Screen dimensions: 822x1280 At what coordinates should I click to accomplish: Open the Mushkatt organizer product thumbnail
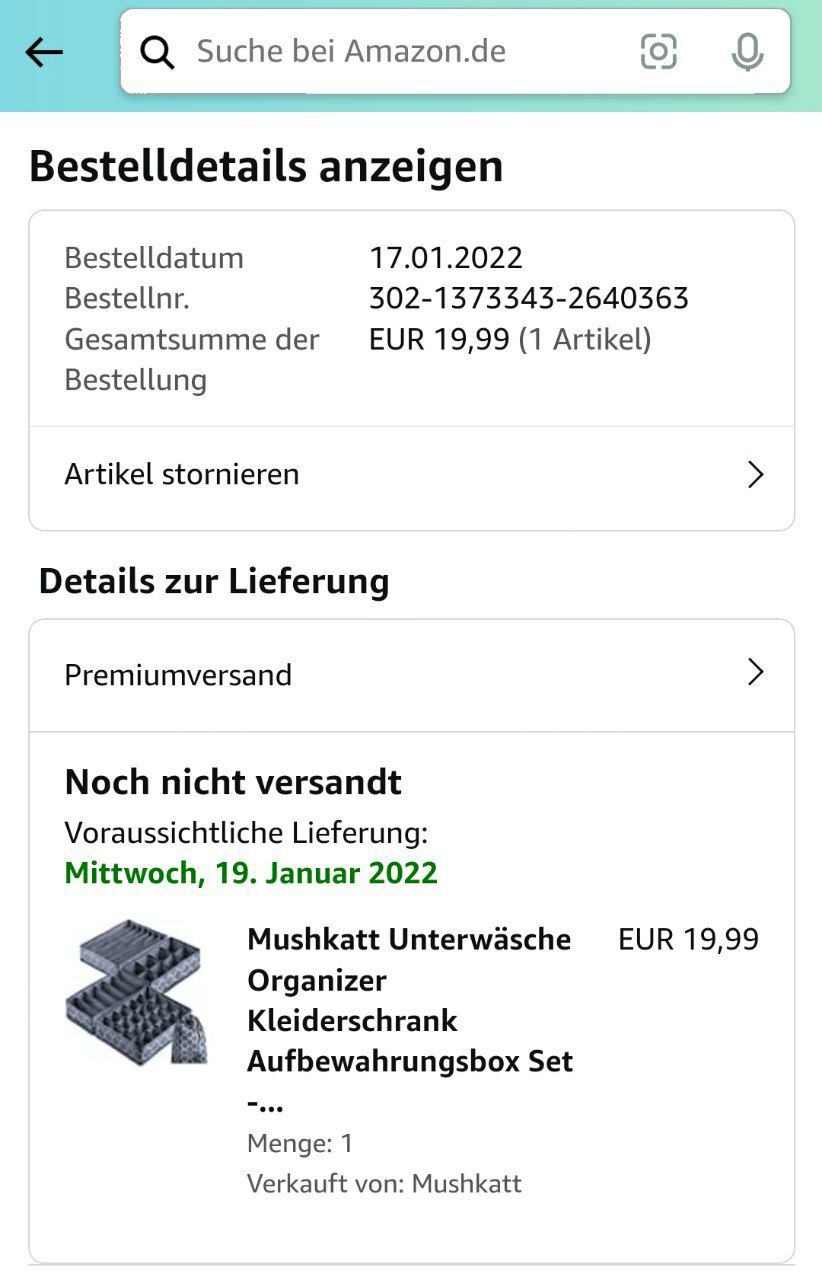[136, 993]
